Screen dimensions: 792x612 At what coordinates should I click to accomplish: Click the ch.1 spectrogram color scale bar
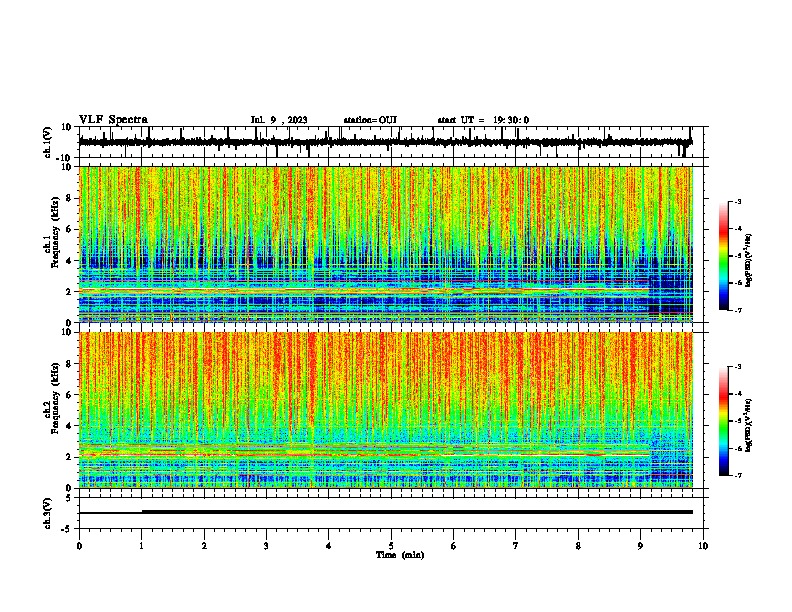pos(723,256)
